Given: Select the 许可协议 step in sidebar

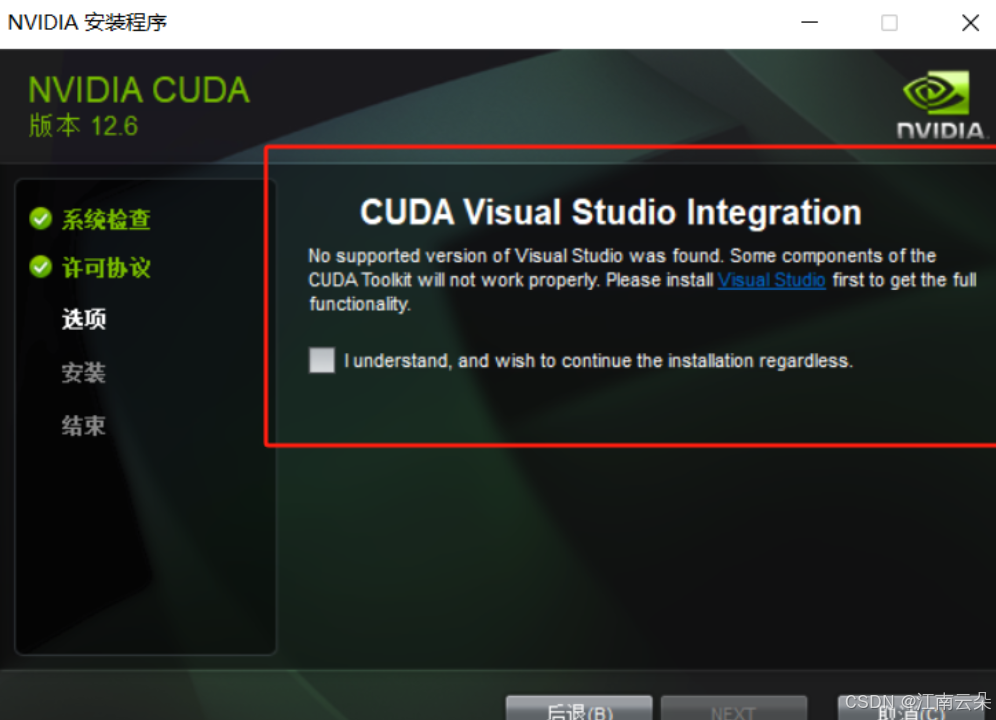Looking at the screenshot, I should pyautogui.click(x=106, y=268).
